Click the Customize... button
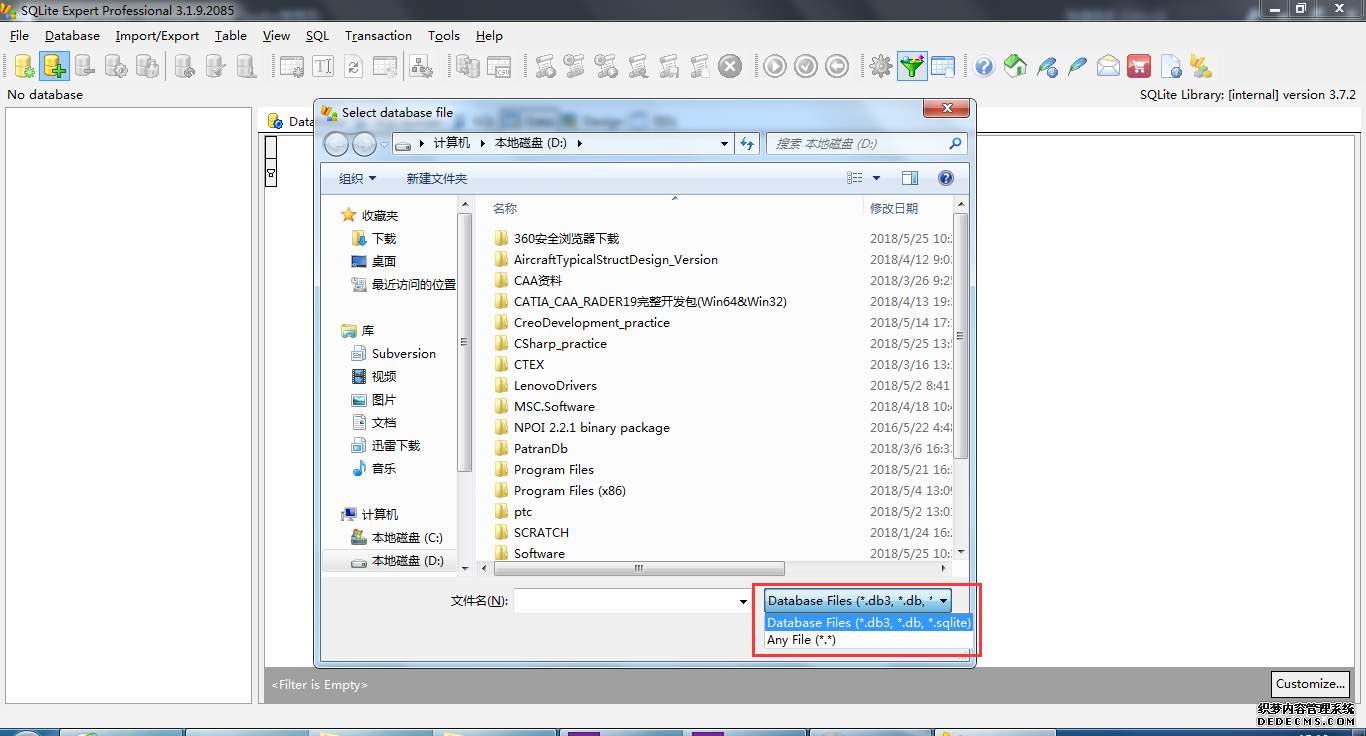The height and width of the screenshot is (736, 1366). point(1310,684)
